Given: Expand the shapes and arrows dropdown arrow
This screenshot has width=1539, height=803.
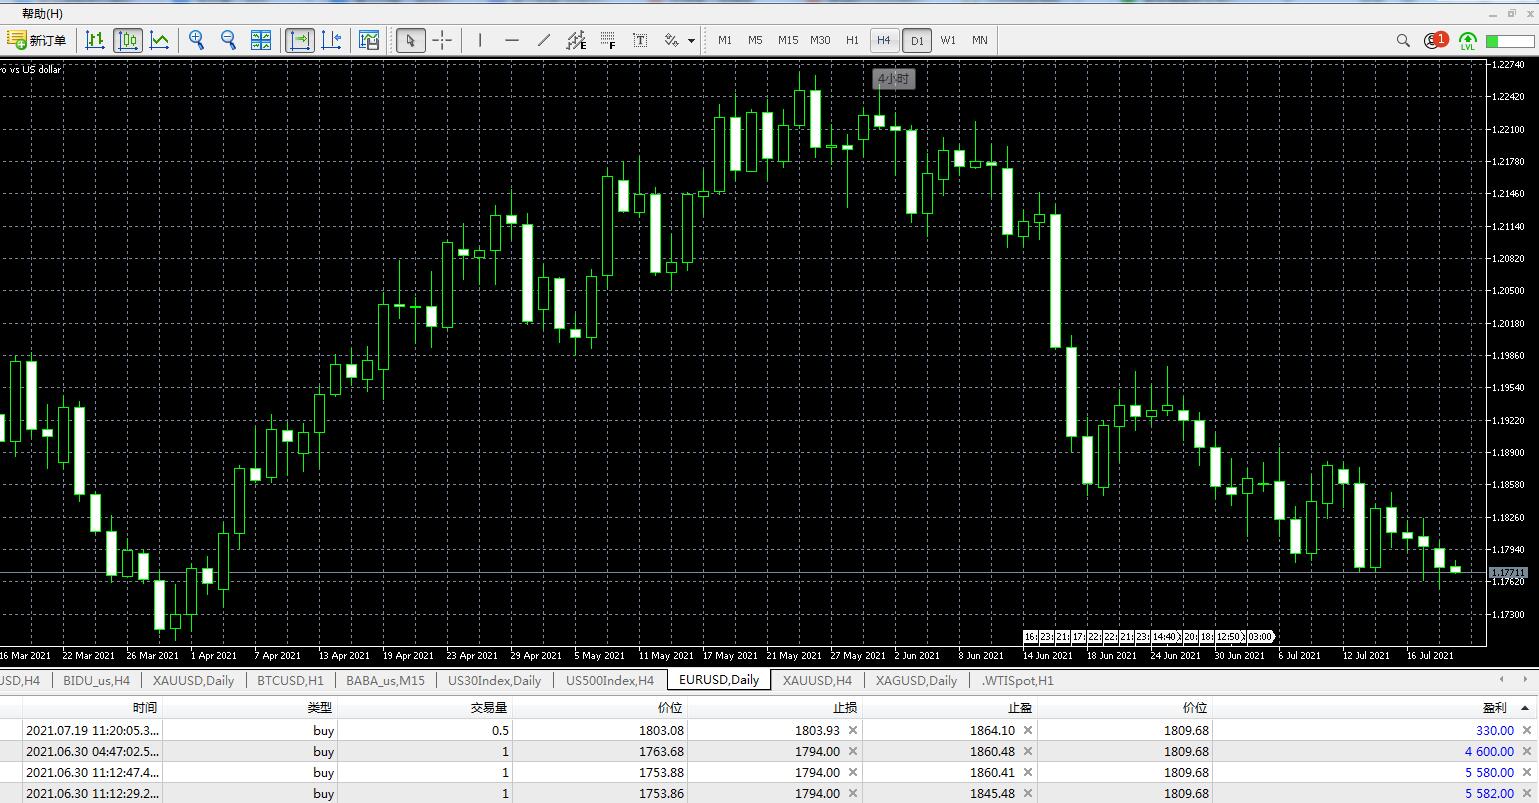Looking at the screenshot, I should coord(692,41).
